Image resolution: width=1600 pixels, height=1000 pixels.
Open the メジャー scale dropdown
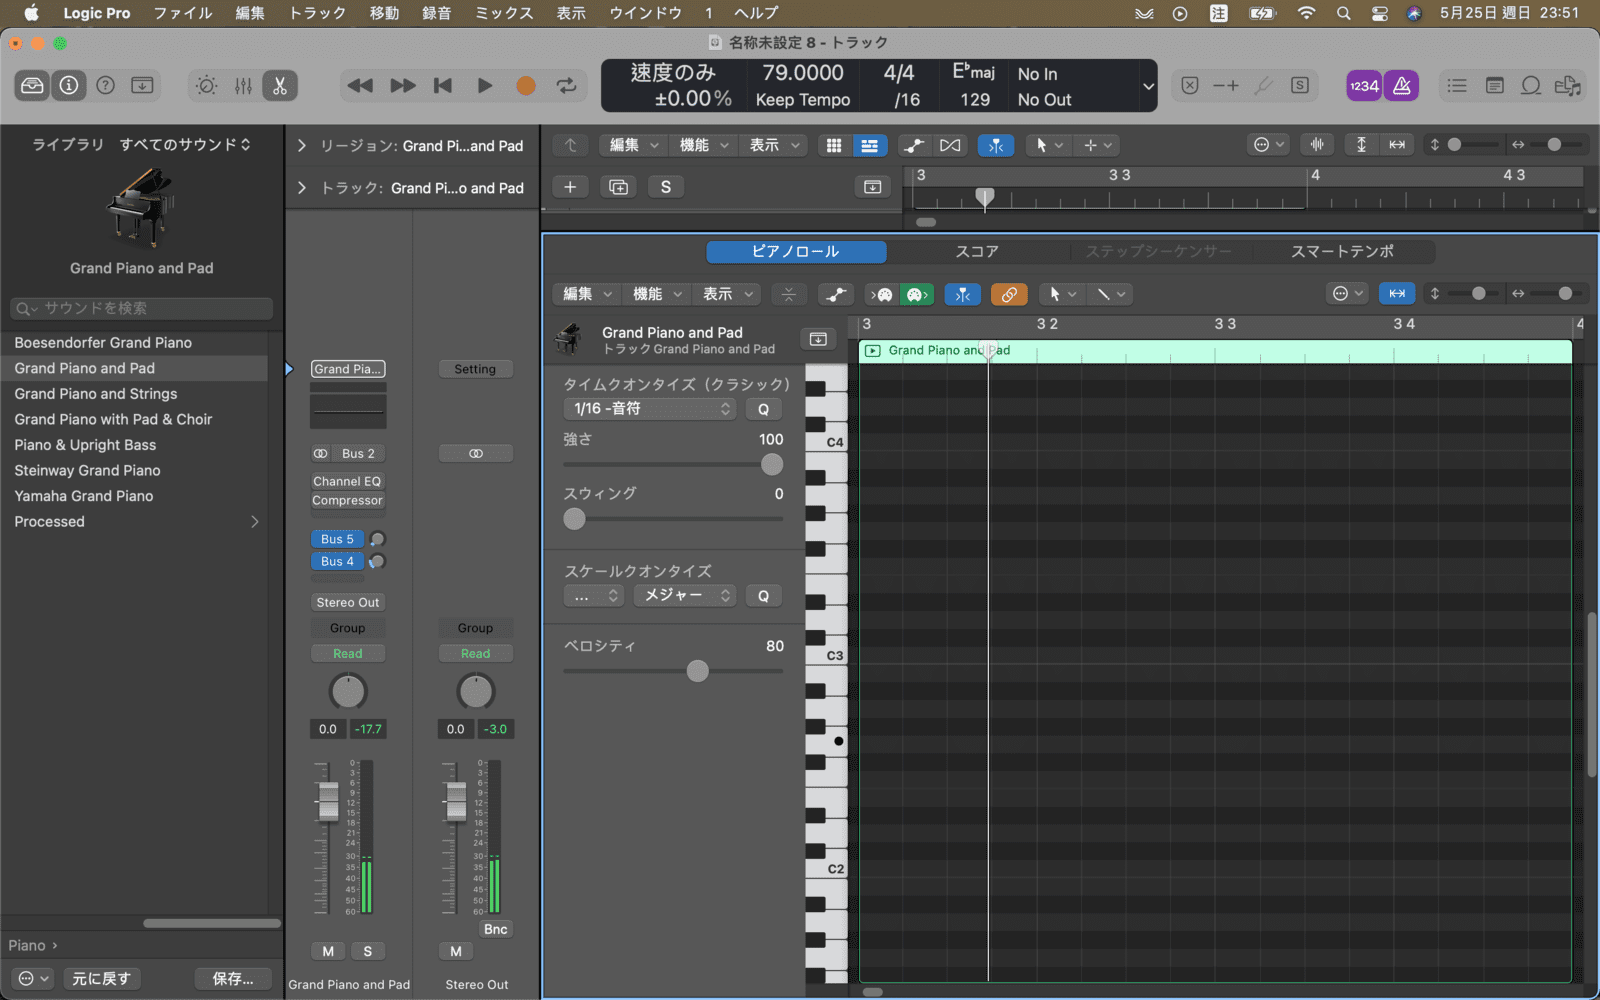pyautogui.click(x=685, y=596)
